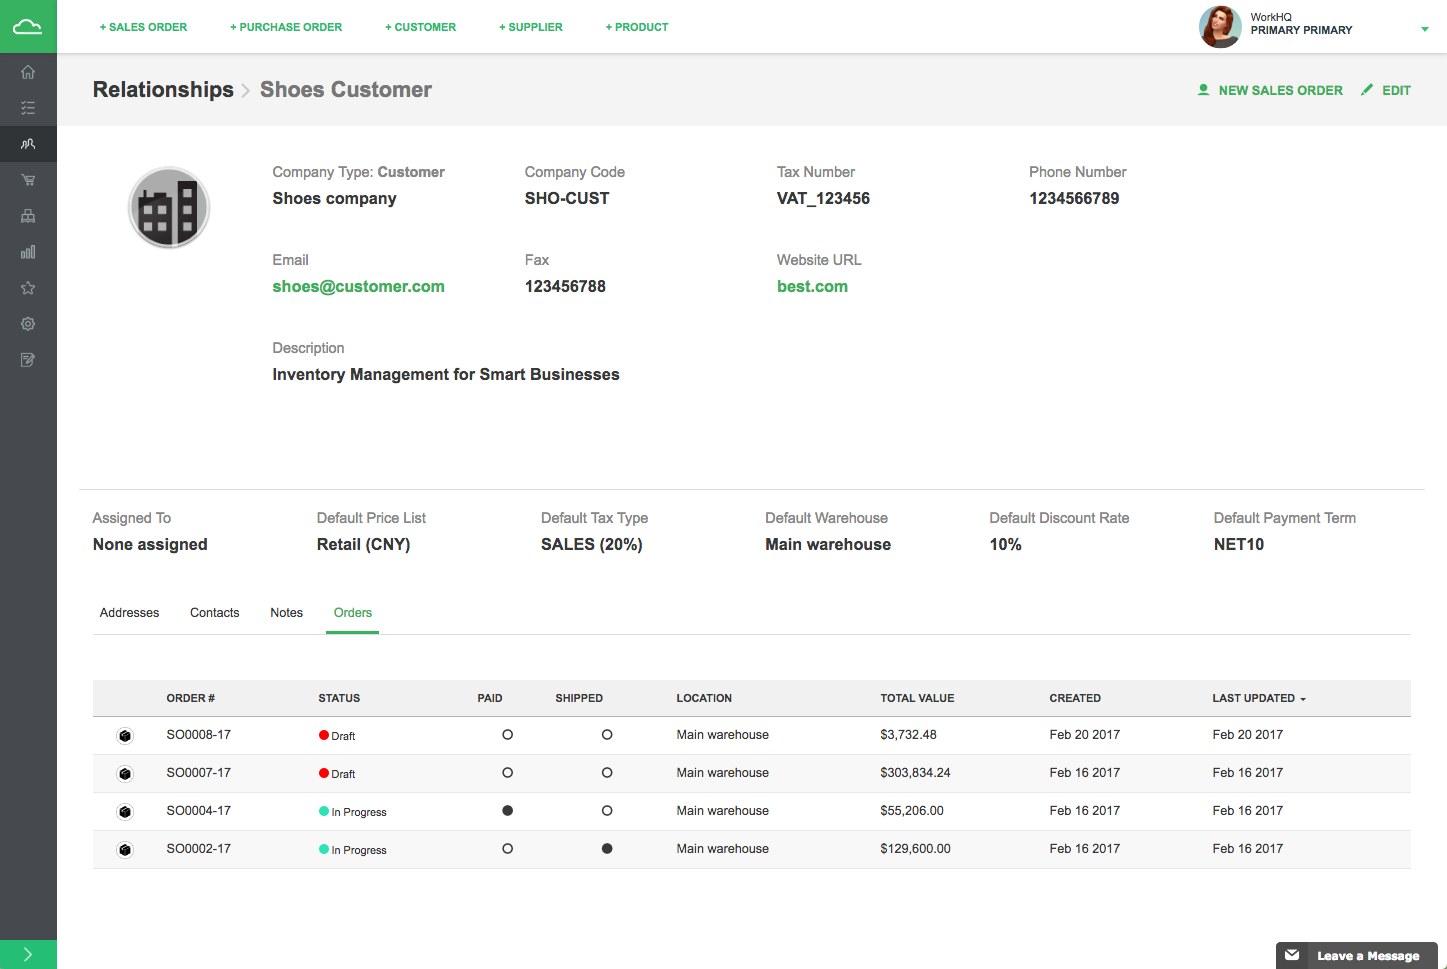This screenshot has width=1447, height=969.
Task: Open the WorkHQ user account dropdown arrow
Action: click(x=1424, y=29)
